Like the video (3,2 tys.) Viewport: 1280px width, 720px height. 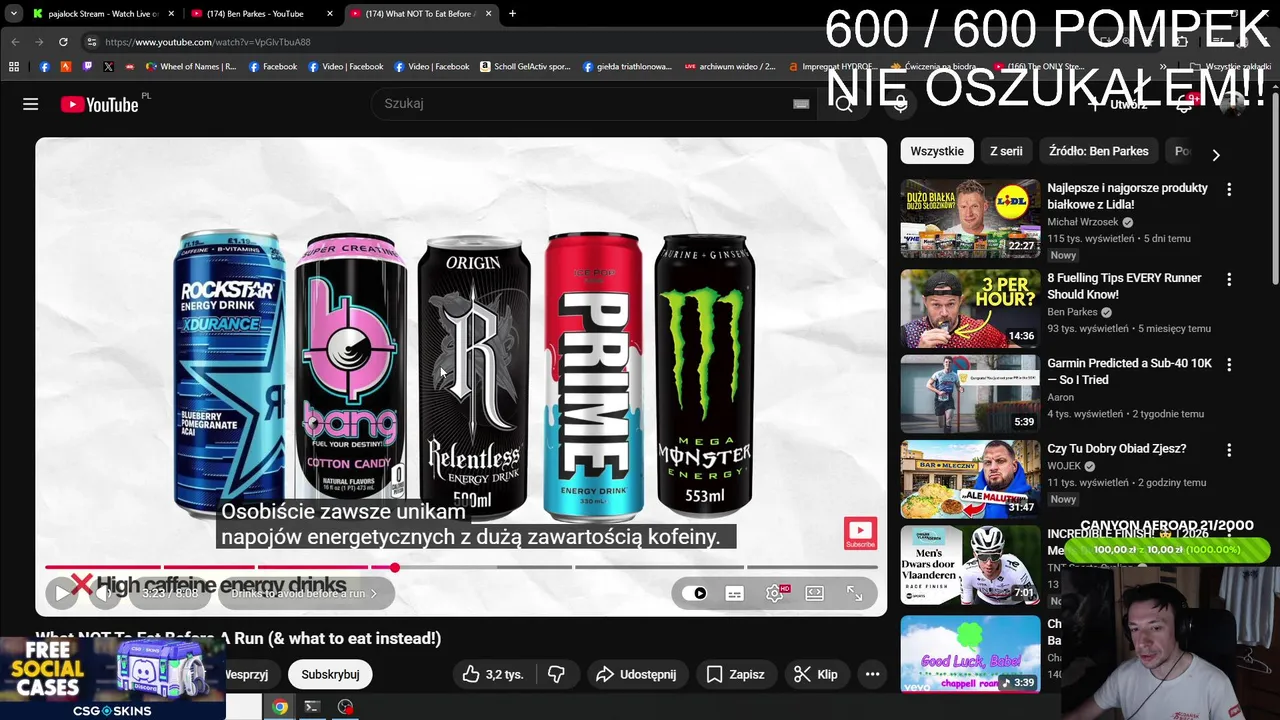coord(493,674)
